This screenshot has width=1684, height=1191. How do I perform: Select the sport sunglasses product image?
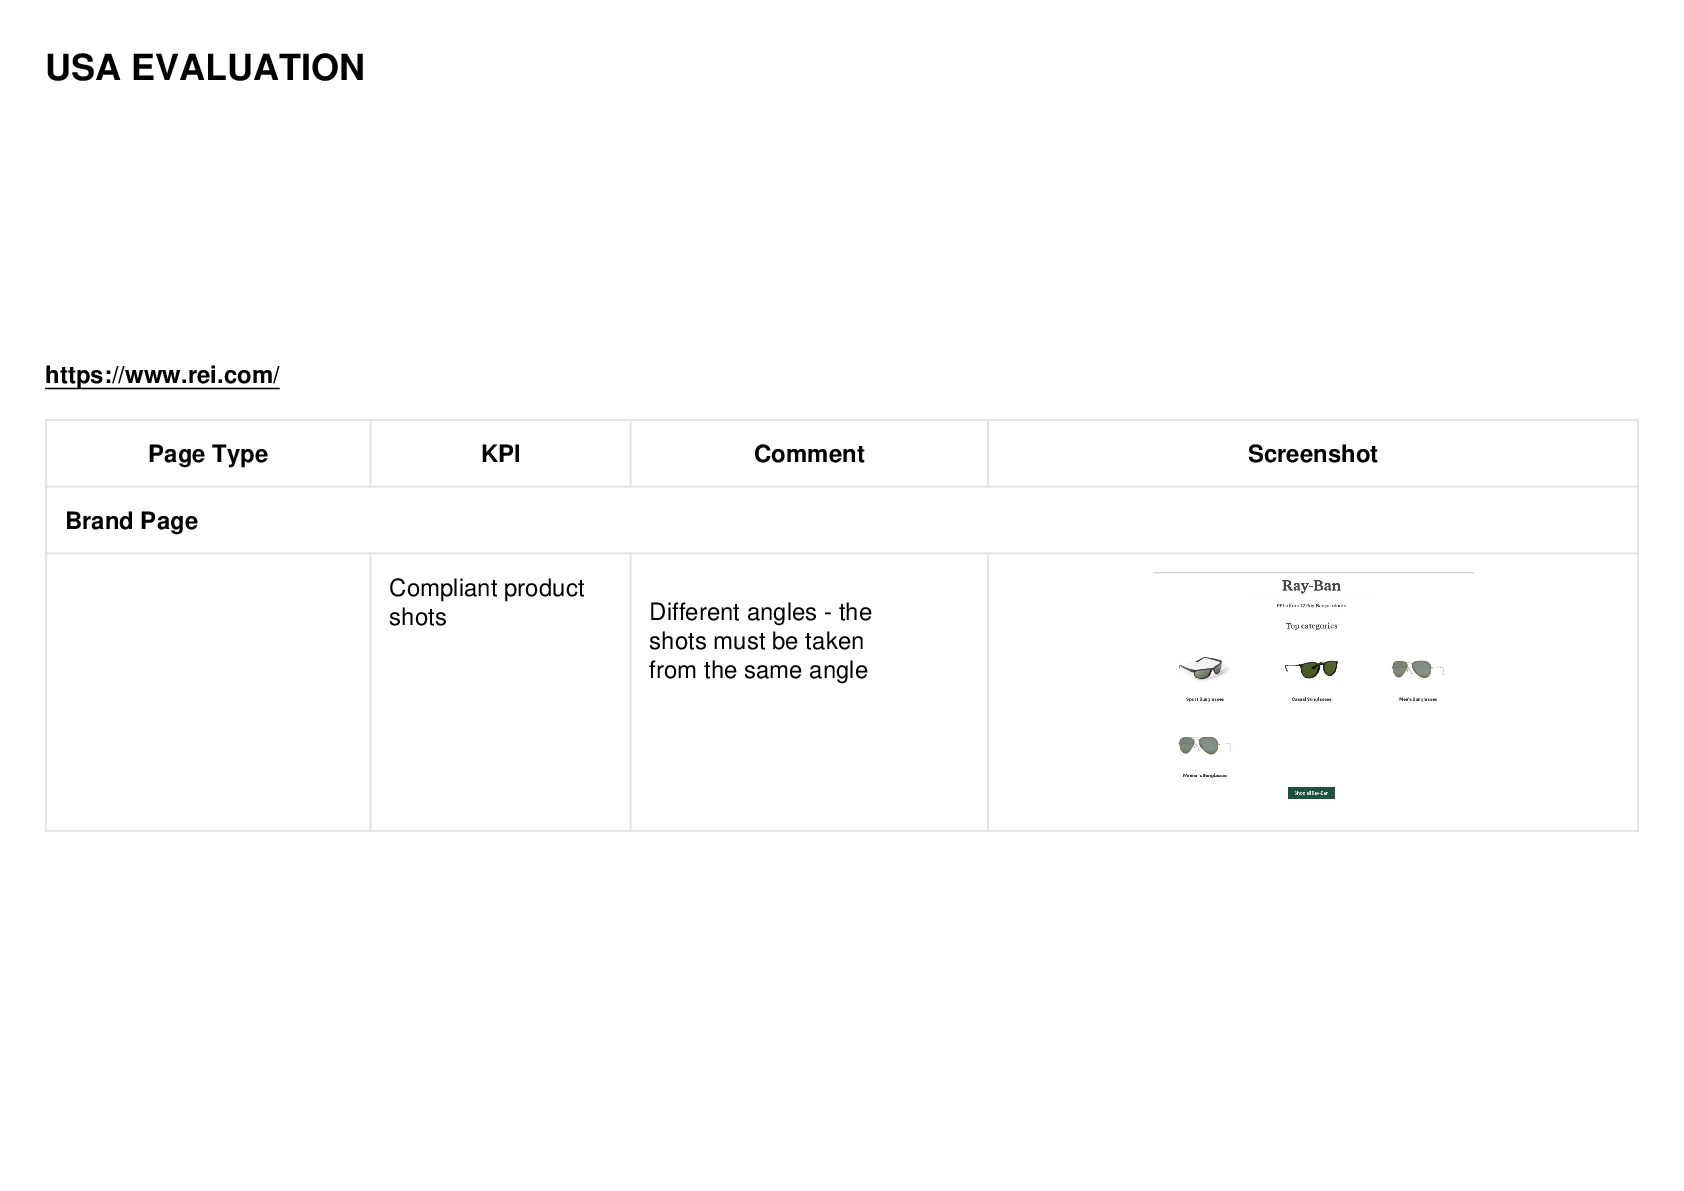(1203, 668)
